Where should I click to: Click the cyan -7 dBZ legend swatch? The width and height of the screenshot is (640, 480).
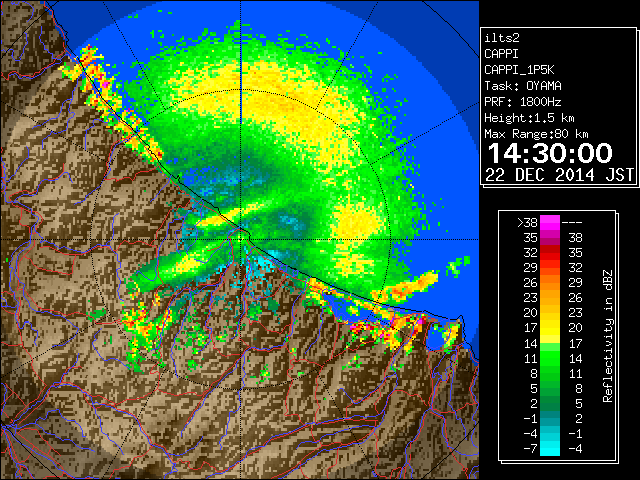pyautogui.click(x=550, y=448)
